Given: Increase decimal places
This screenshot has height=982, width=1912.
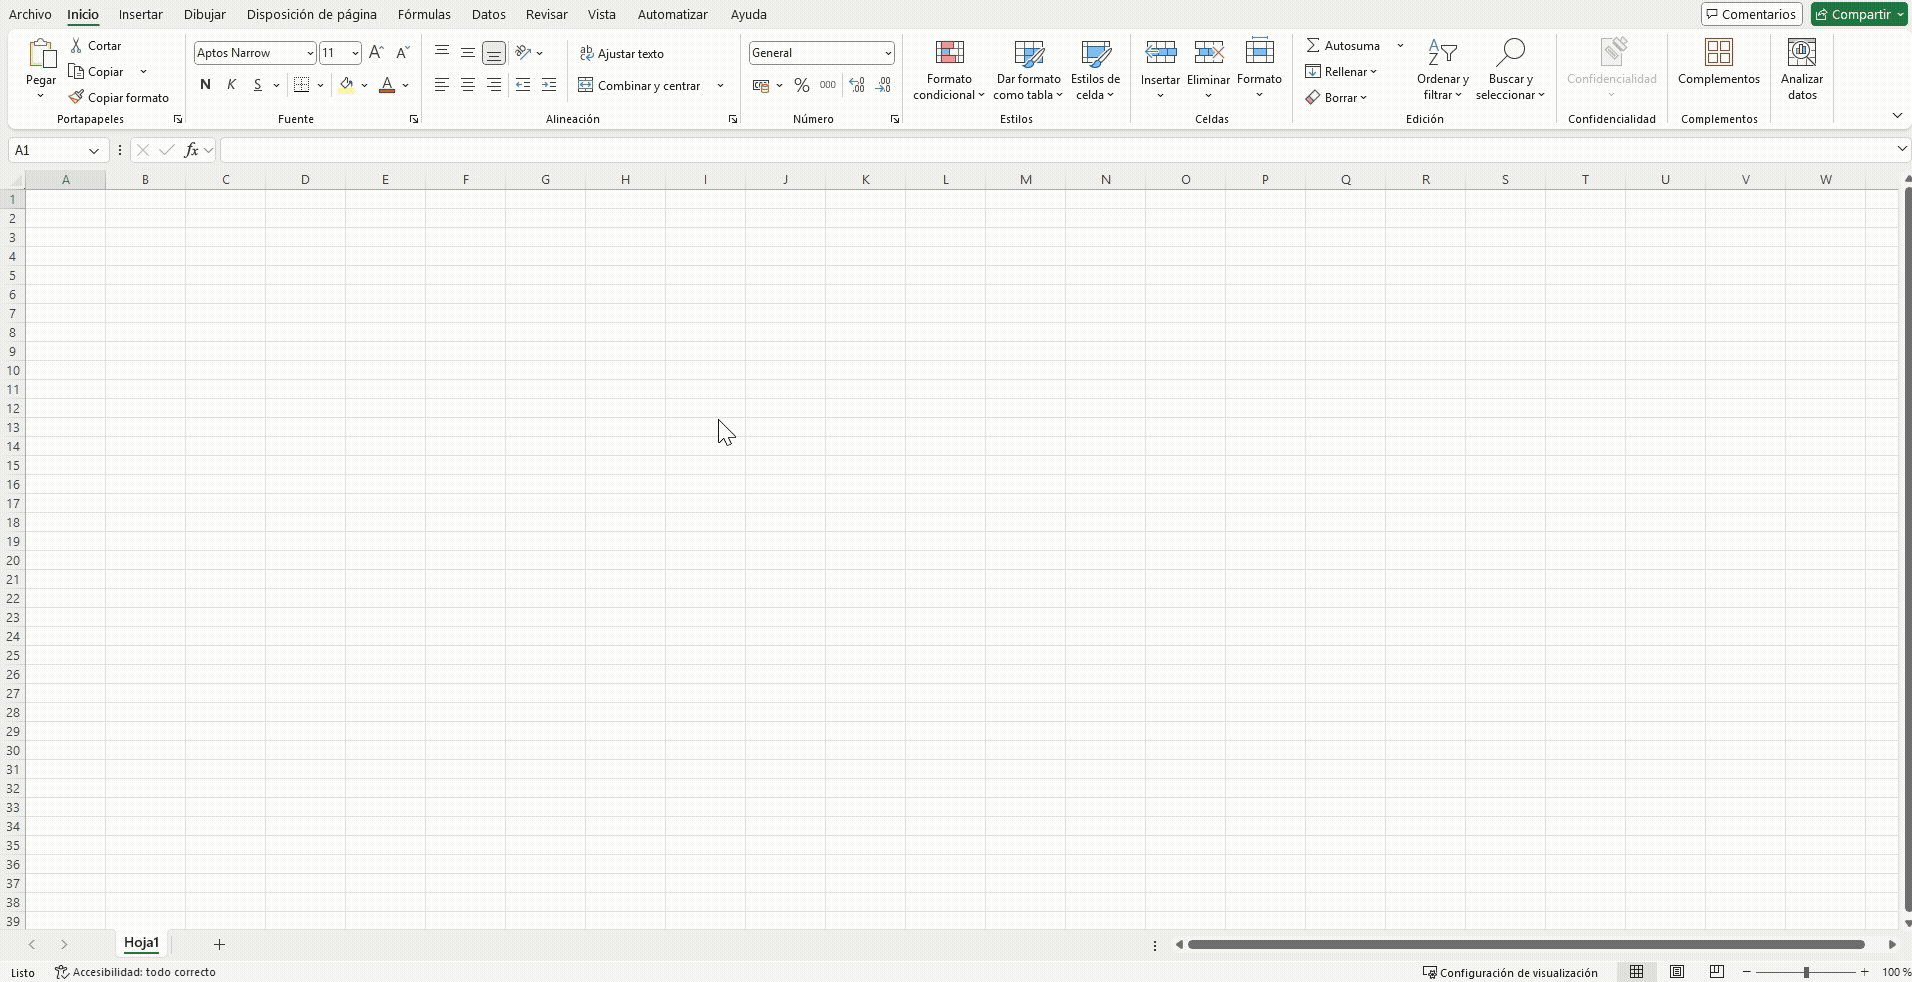Looking at the screenshot, I should [857, 85].
